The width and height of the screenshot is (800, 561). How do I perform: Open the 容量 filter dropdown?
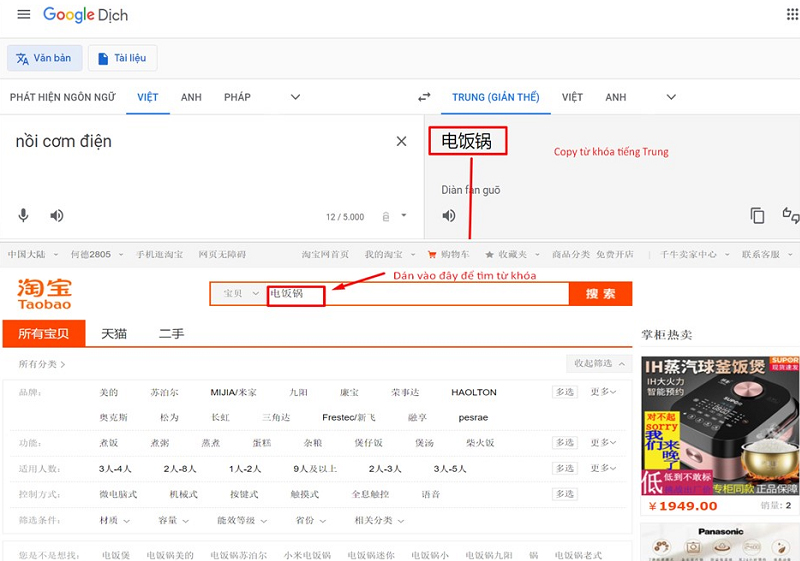[173, 520]
